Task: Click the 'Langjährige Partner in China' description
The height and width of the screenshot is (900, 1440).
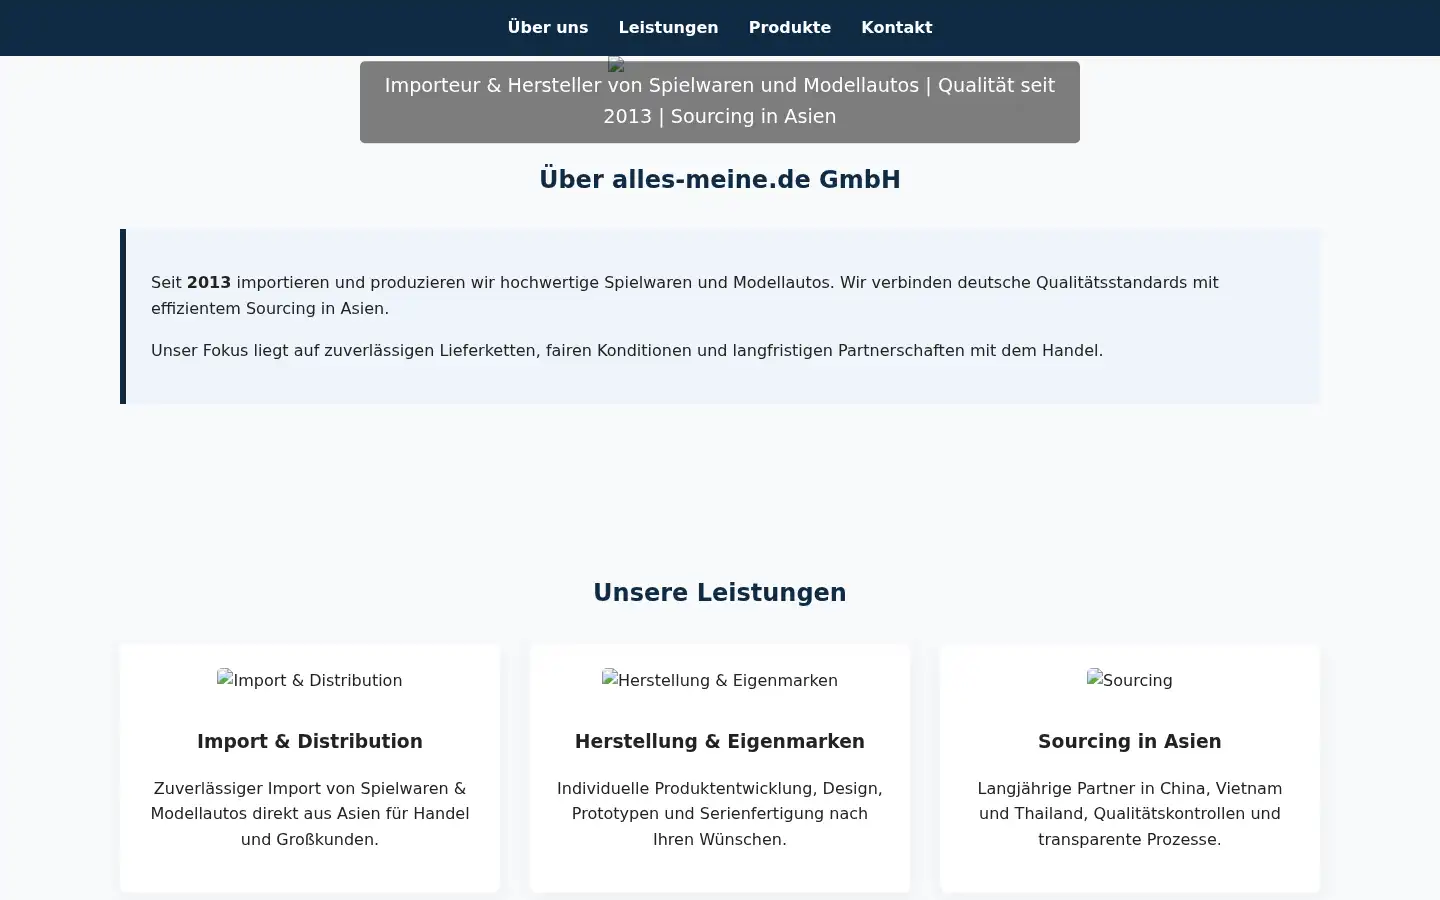Action: coord(1130,814)
